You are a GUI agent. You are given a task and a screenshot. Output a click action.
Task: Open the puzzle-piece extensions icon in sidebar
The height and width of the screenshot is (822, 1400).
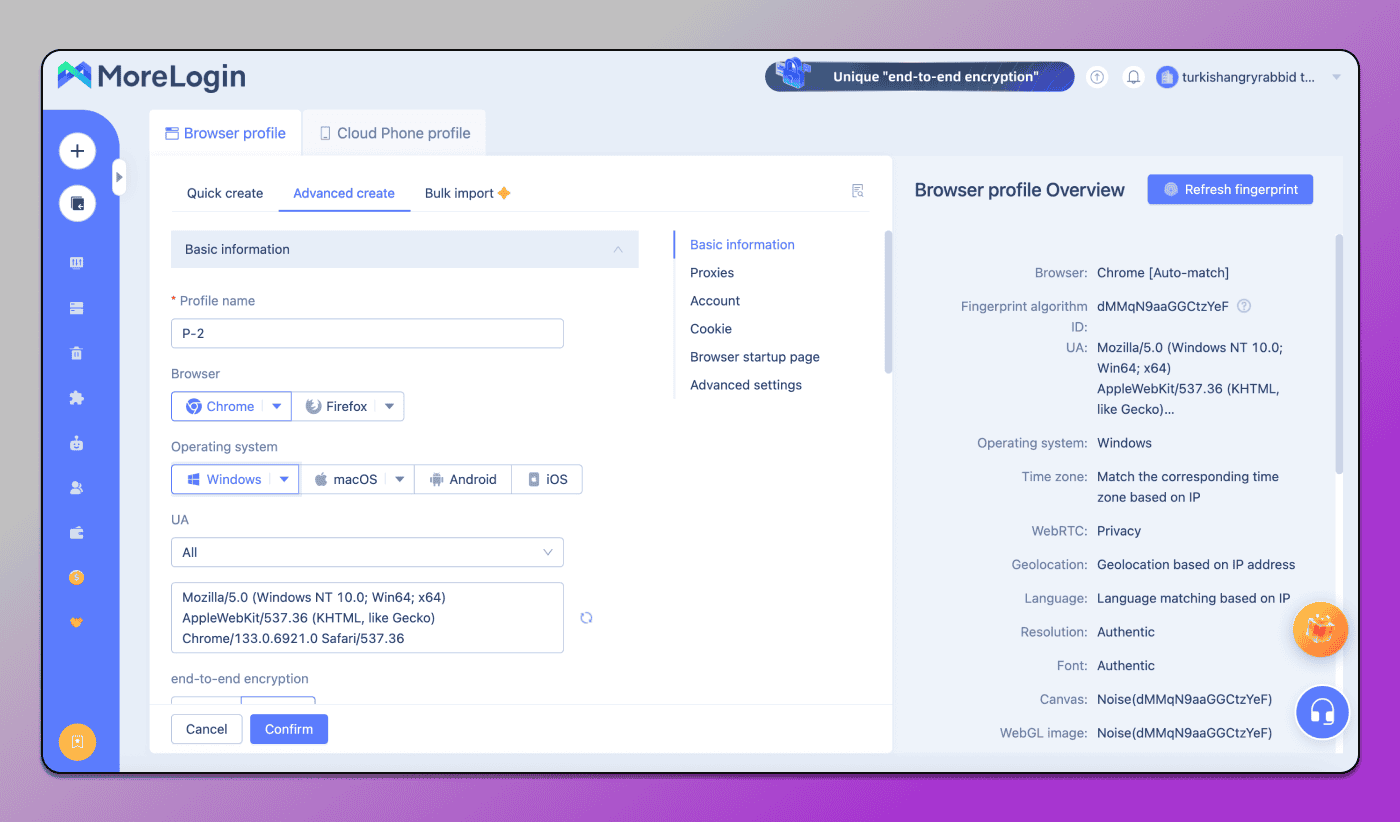[x=77, y=398]
